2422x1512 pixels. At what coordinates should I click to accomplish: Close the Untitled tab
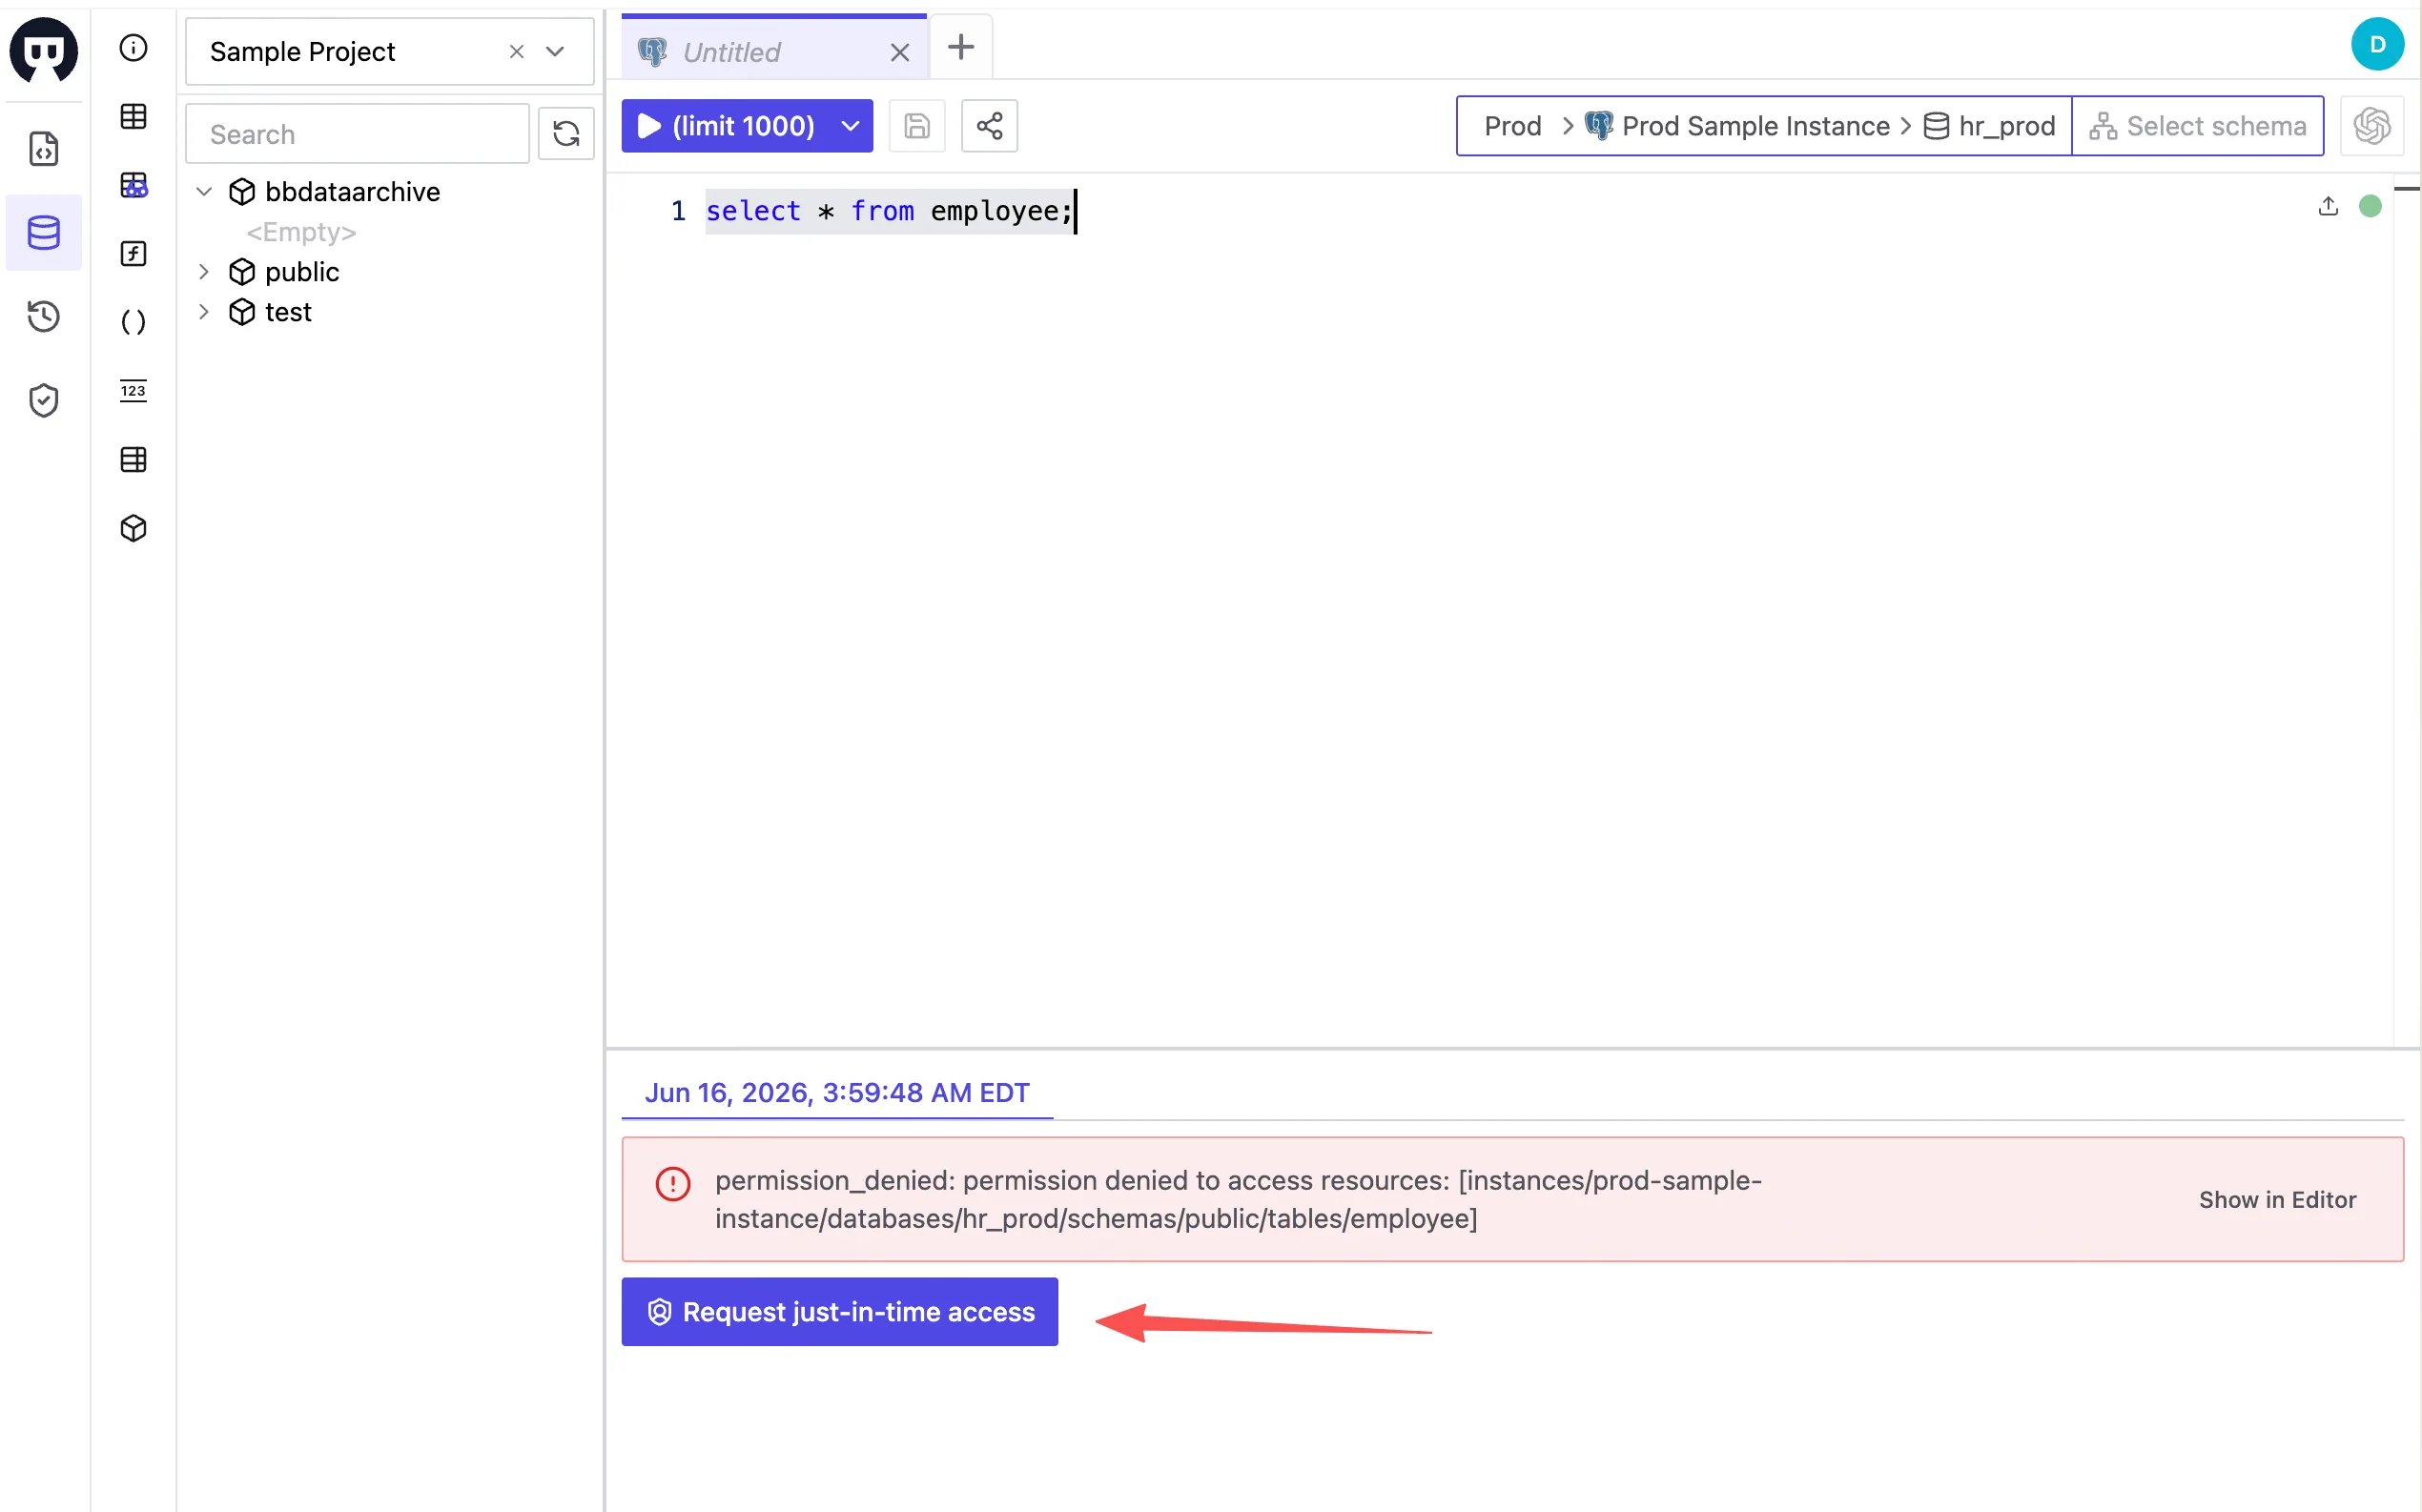(x=899, y=52)
